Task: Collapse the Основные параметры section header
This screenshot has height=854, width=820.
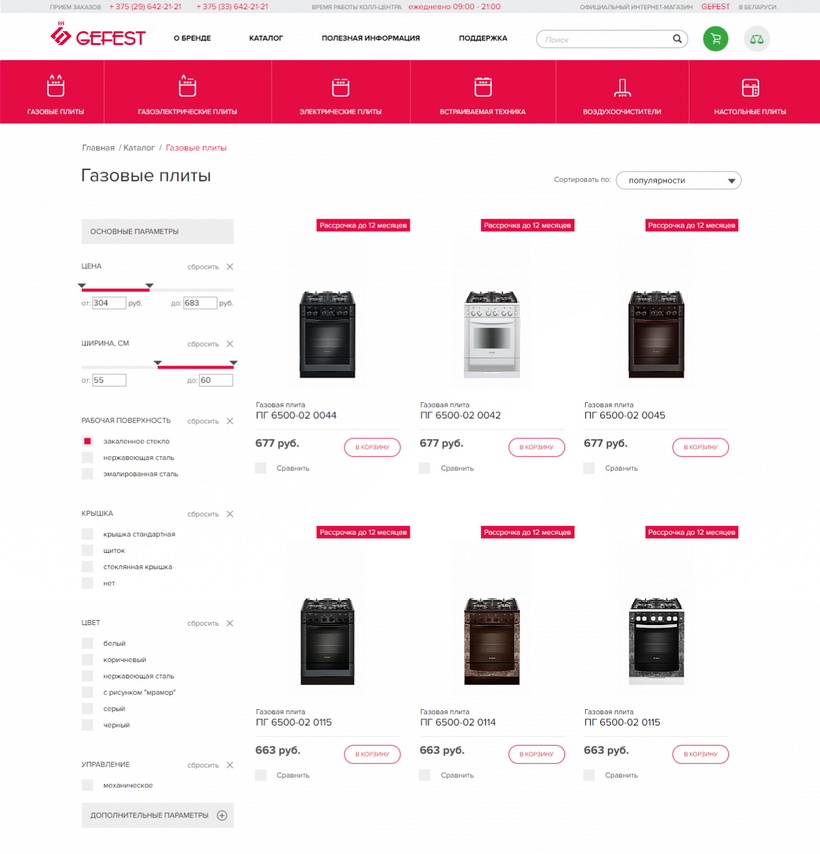Action: pos(157,231)
